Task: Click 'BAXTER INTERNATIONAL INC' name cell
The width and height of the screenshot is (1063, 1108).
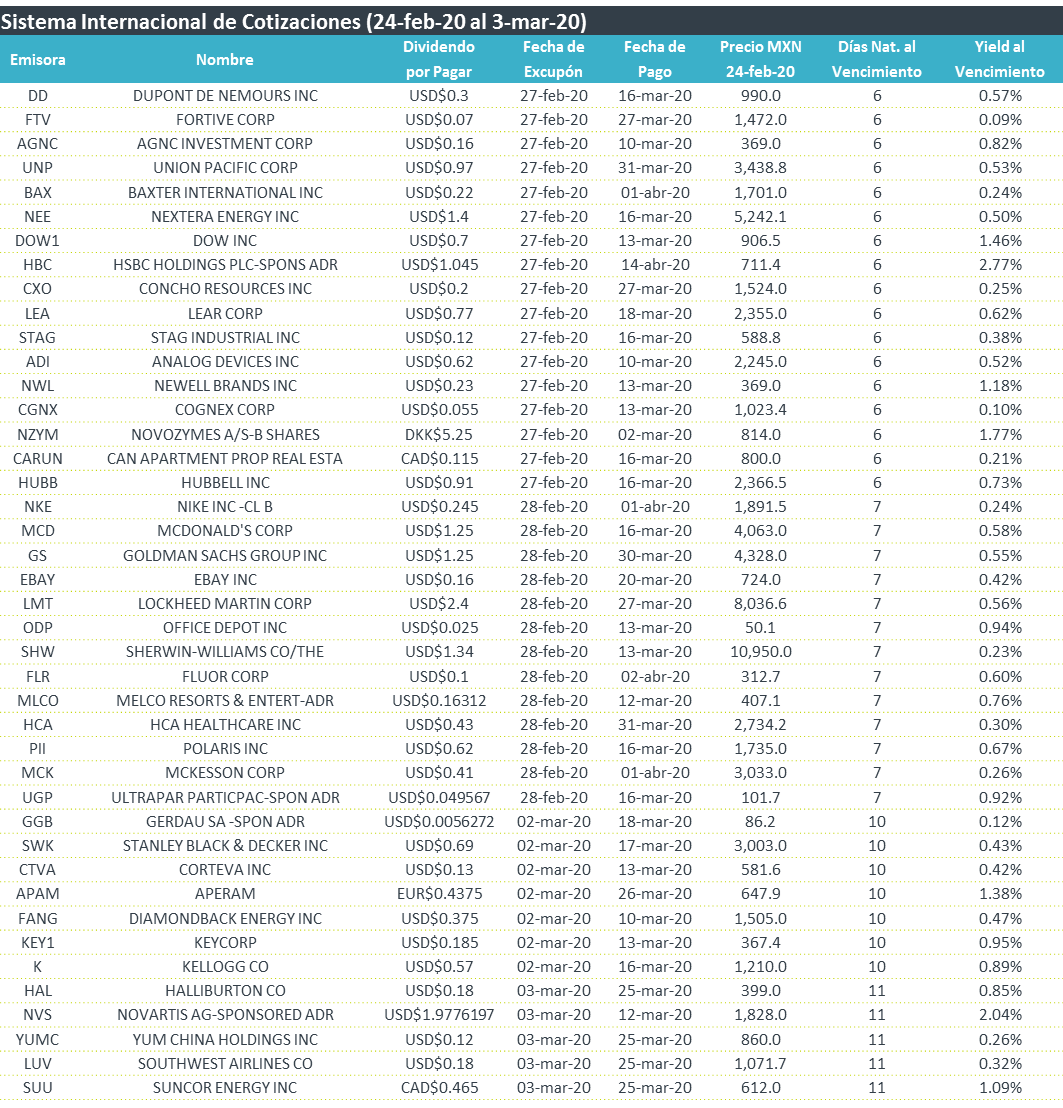Action: (225, 192)
